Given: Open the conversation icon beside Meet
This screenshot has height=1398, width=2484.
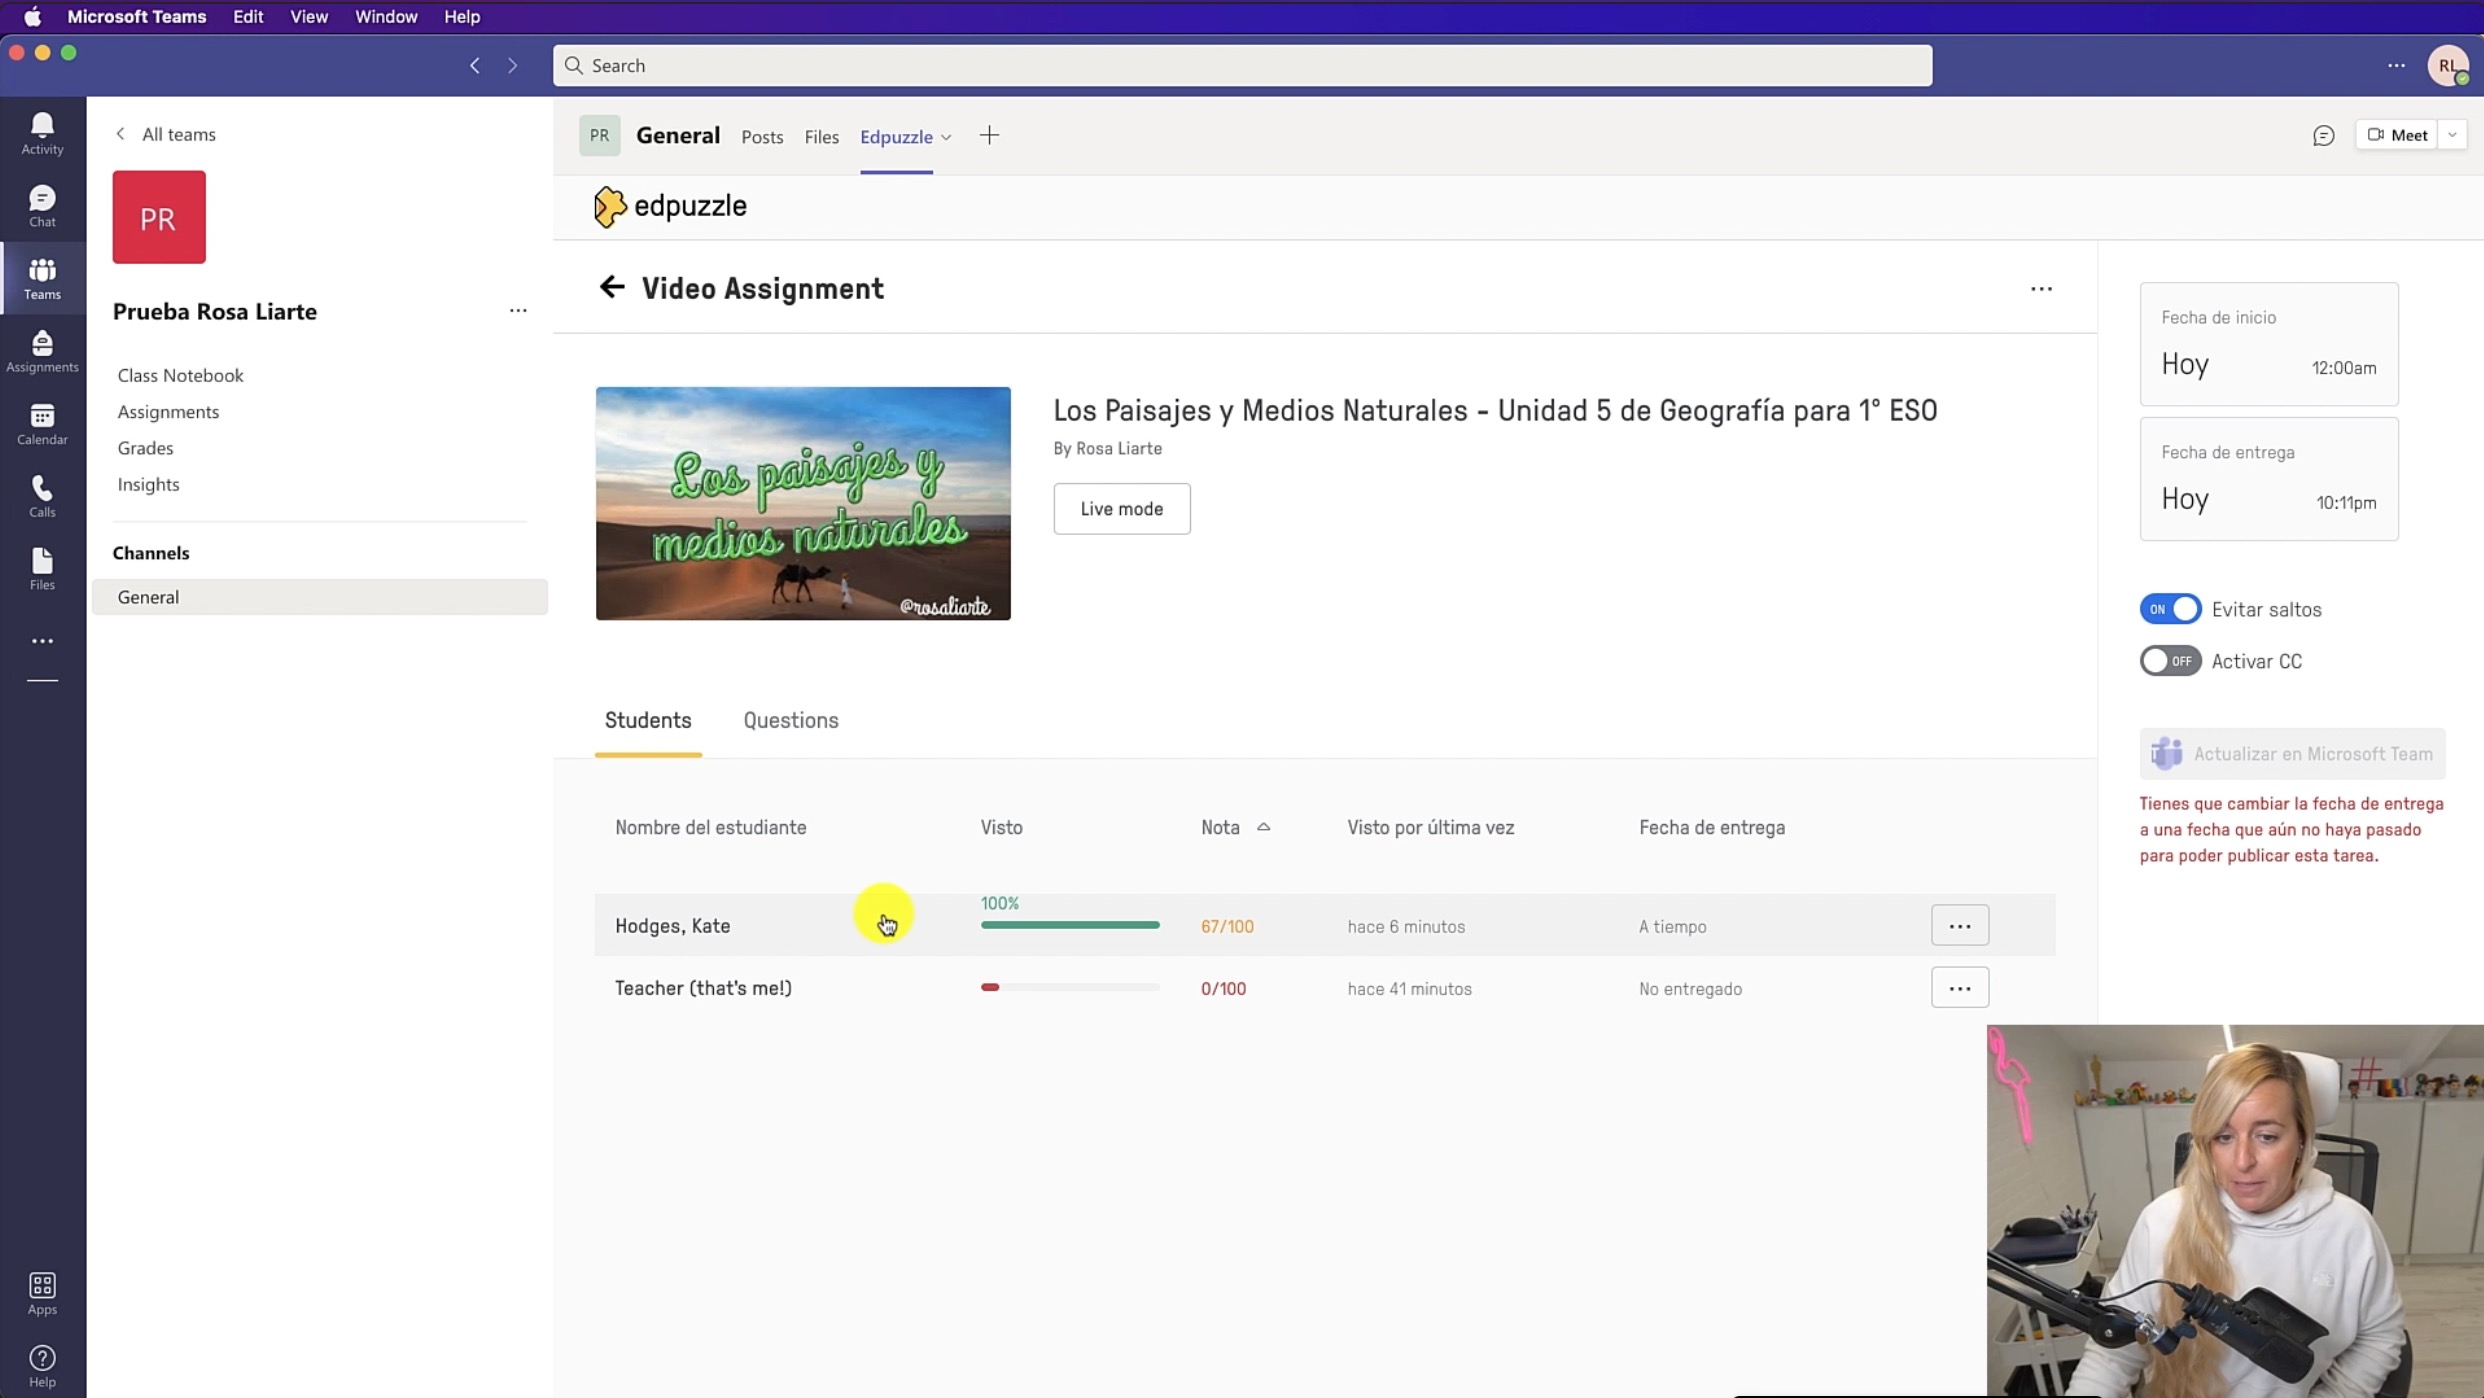Looking at the screenshot, I should [2323, 135].
